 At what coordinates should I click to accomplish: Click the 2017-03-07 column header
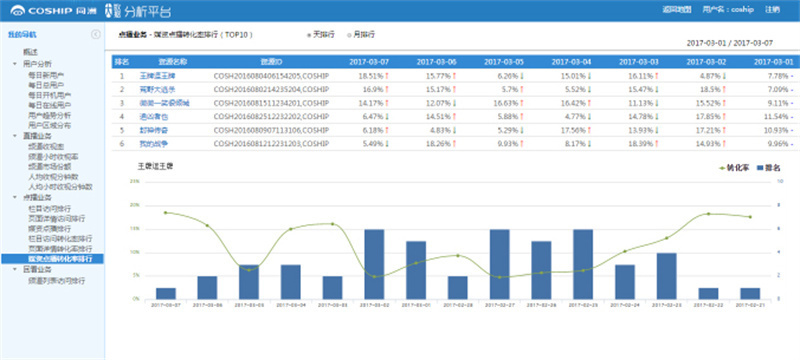tap(369, 62)
